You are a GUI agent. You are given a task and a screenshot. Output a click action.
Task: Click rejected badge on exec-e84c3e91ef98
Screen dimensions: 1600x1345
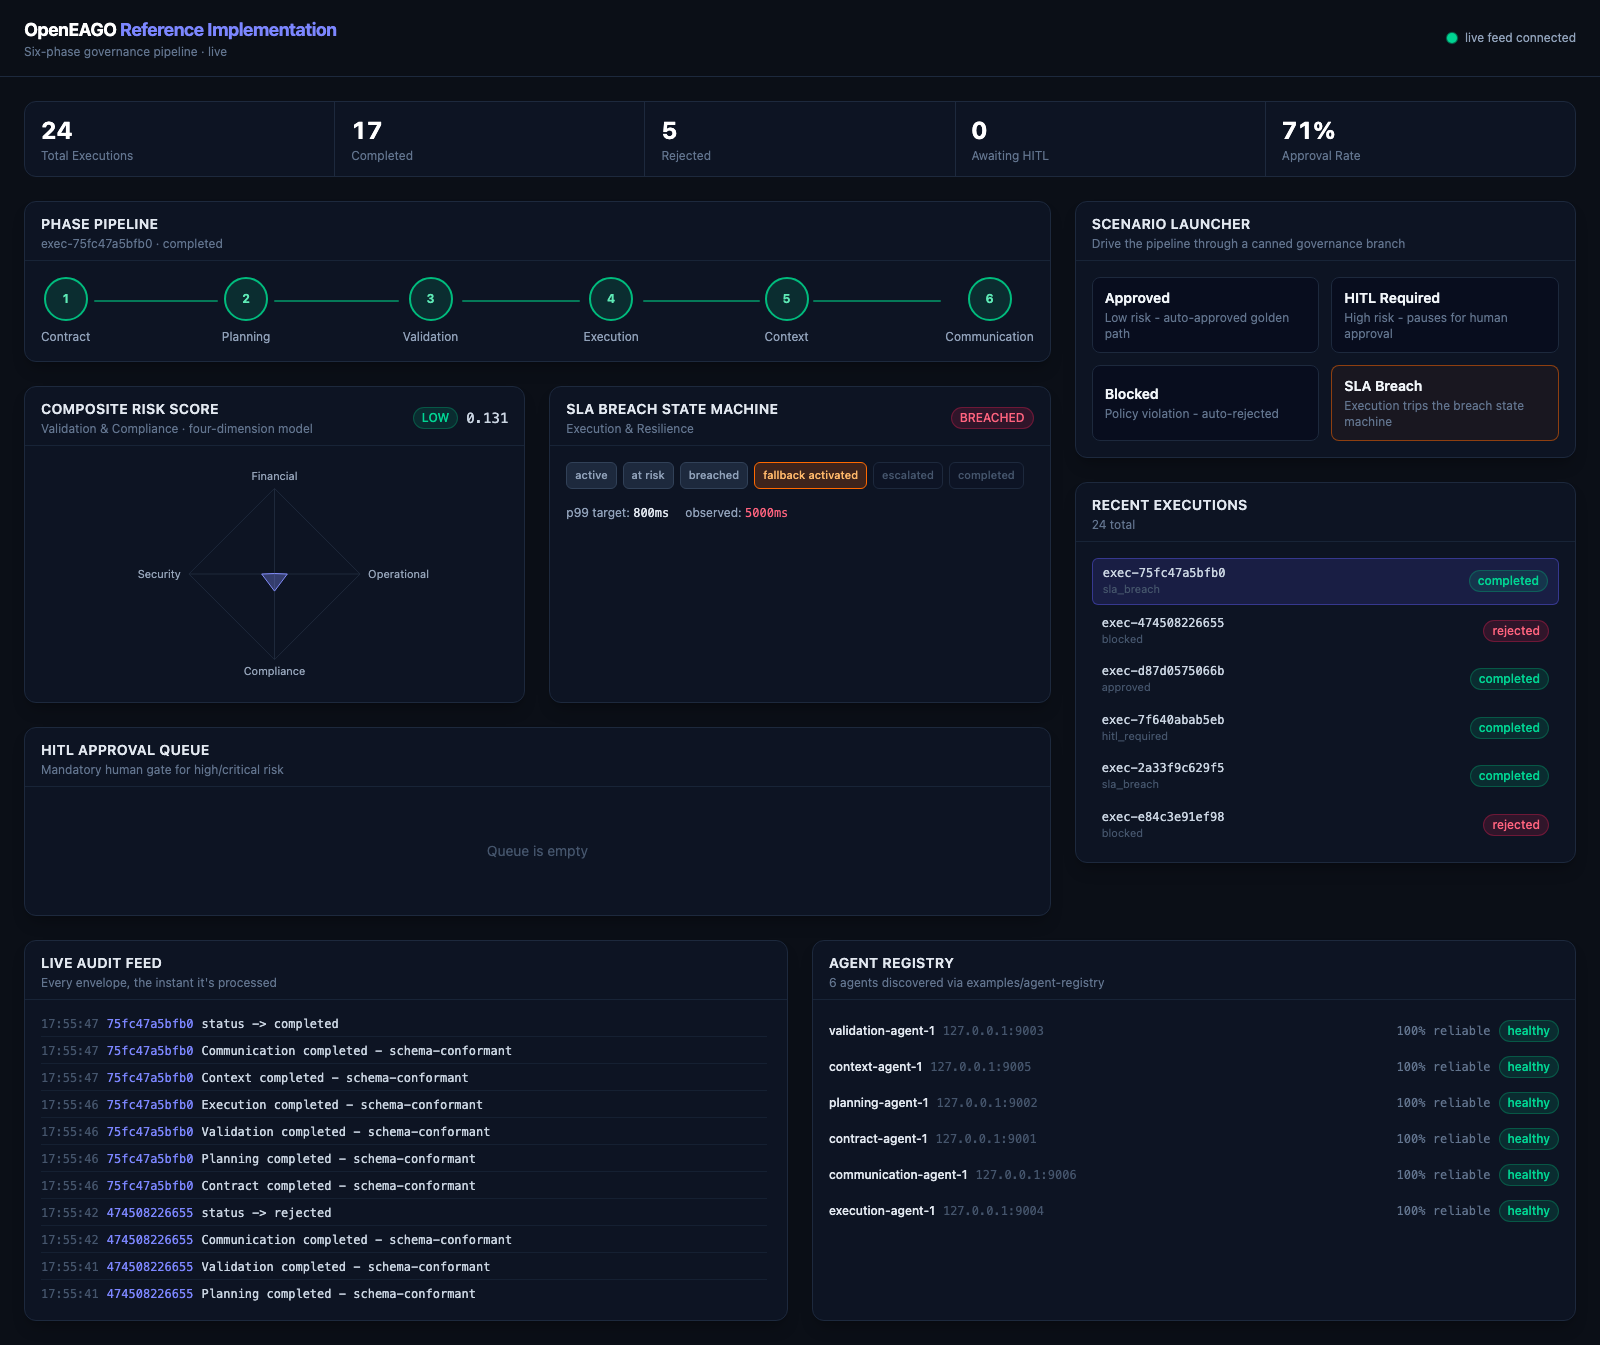tap(1515, 825)
